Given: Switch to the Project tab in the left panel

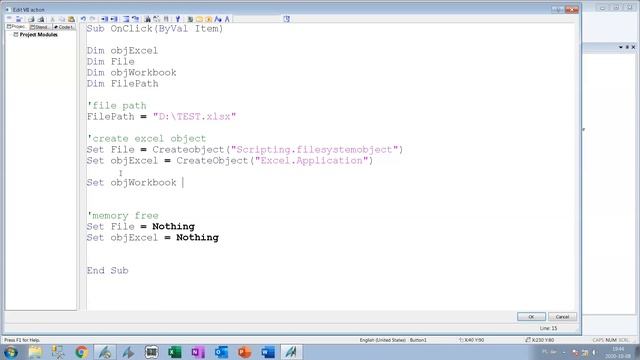Looking at the screenshot, I should (17, 27).
